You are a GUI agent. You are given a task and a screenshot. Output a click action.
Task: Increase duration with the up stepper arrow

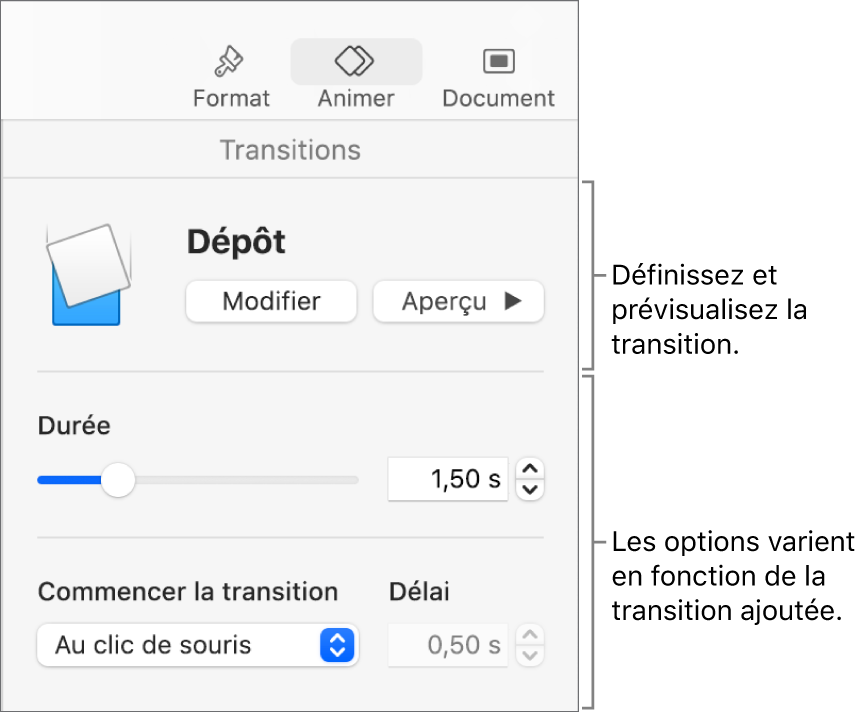530,469
